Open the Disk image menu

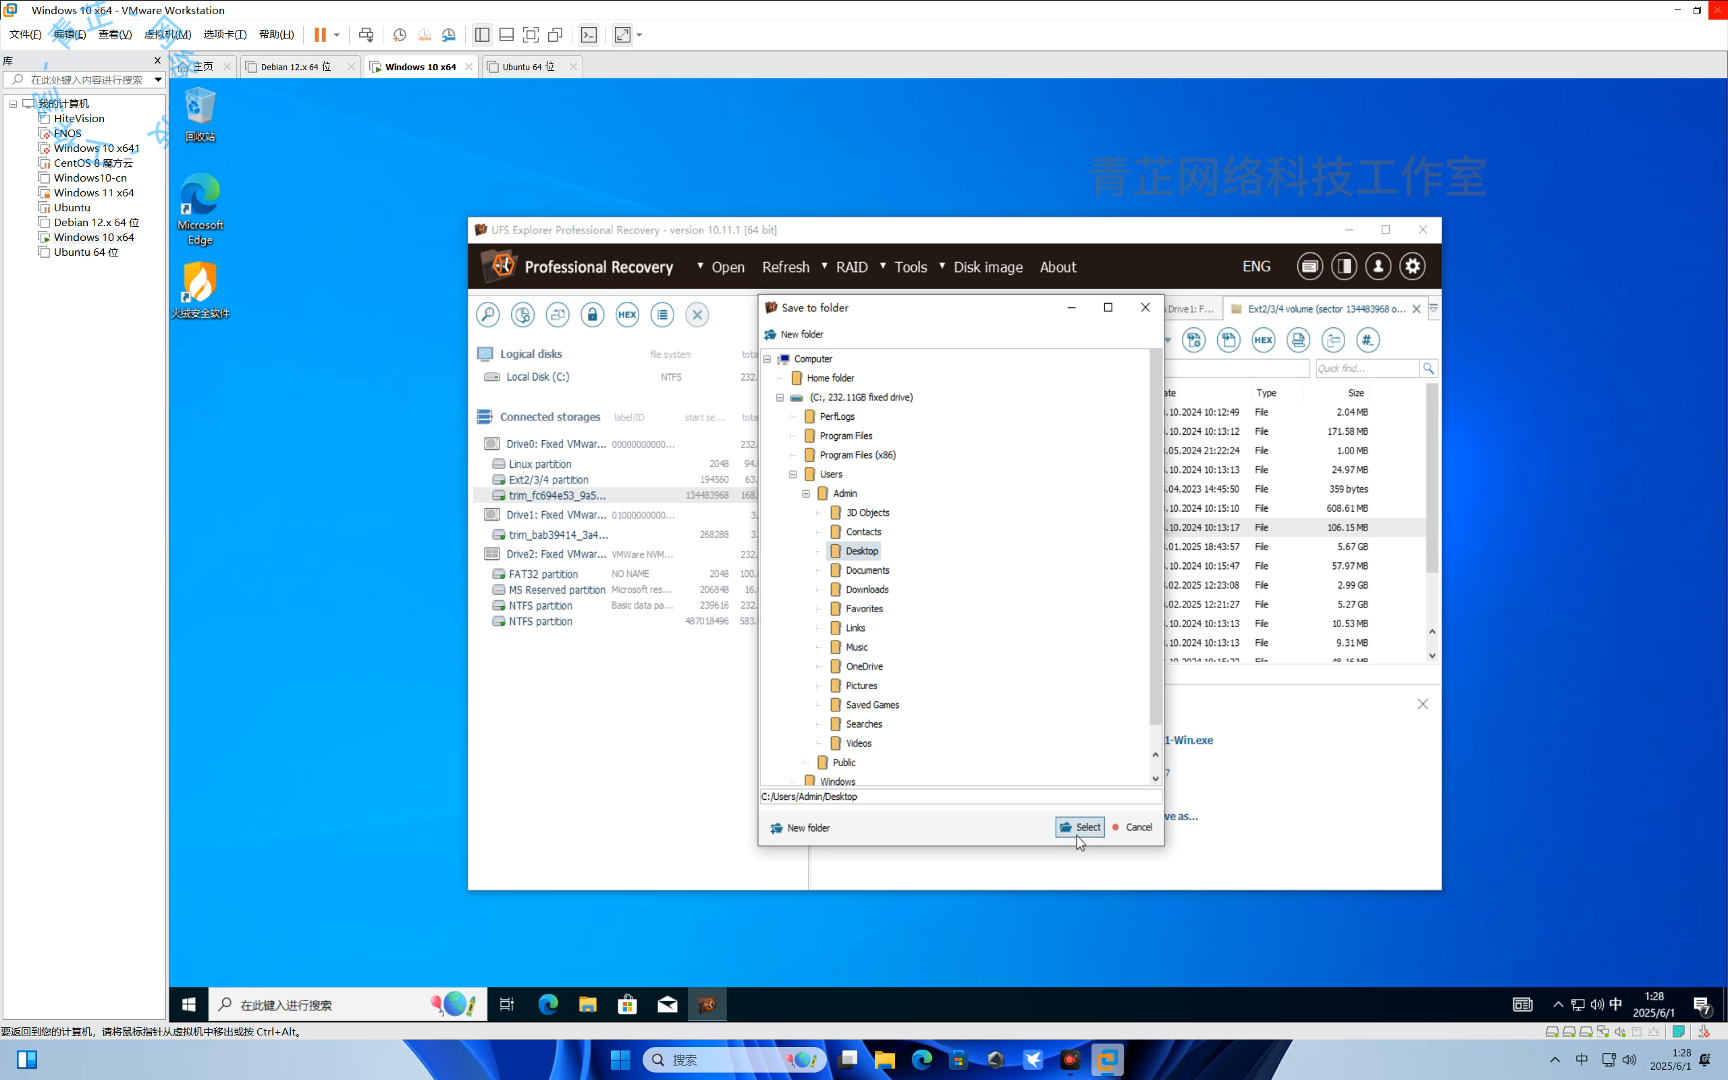tap(987, 267)
